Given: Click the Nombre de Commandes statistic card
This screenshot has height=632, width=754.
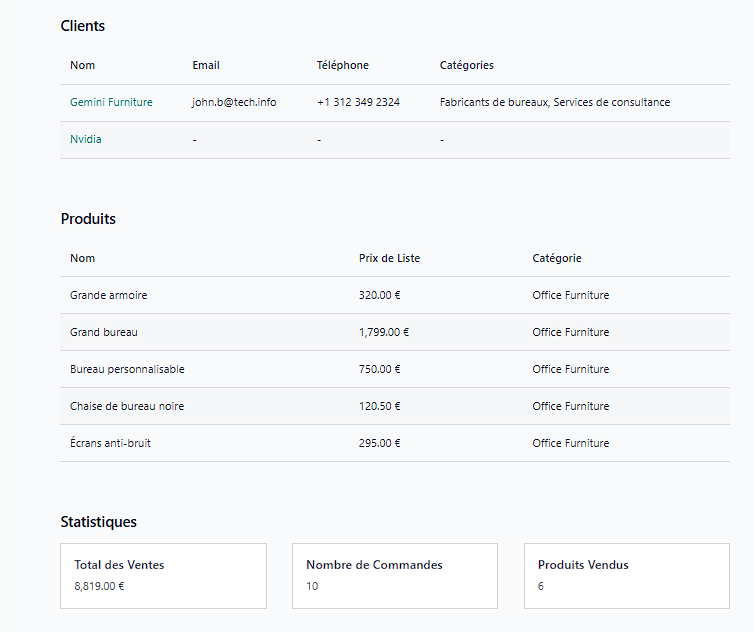Looking at the screenshot, I should point(394,575).
